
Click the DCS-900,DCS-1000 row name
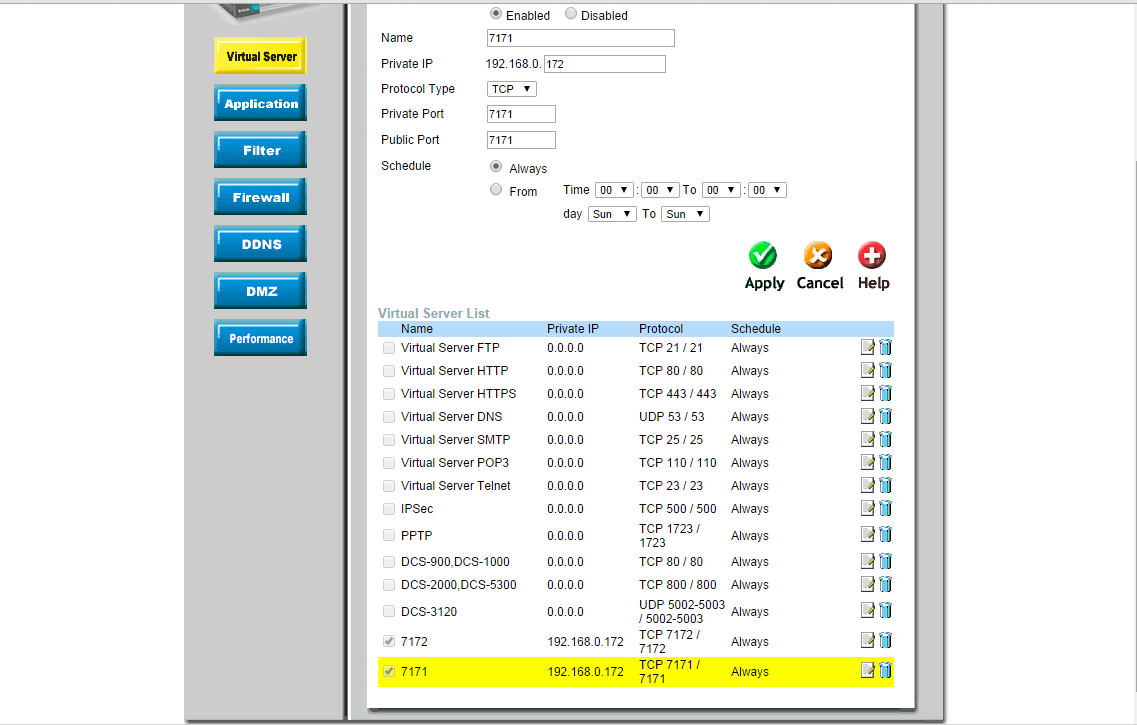pos(455,562)
